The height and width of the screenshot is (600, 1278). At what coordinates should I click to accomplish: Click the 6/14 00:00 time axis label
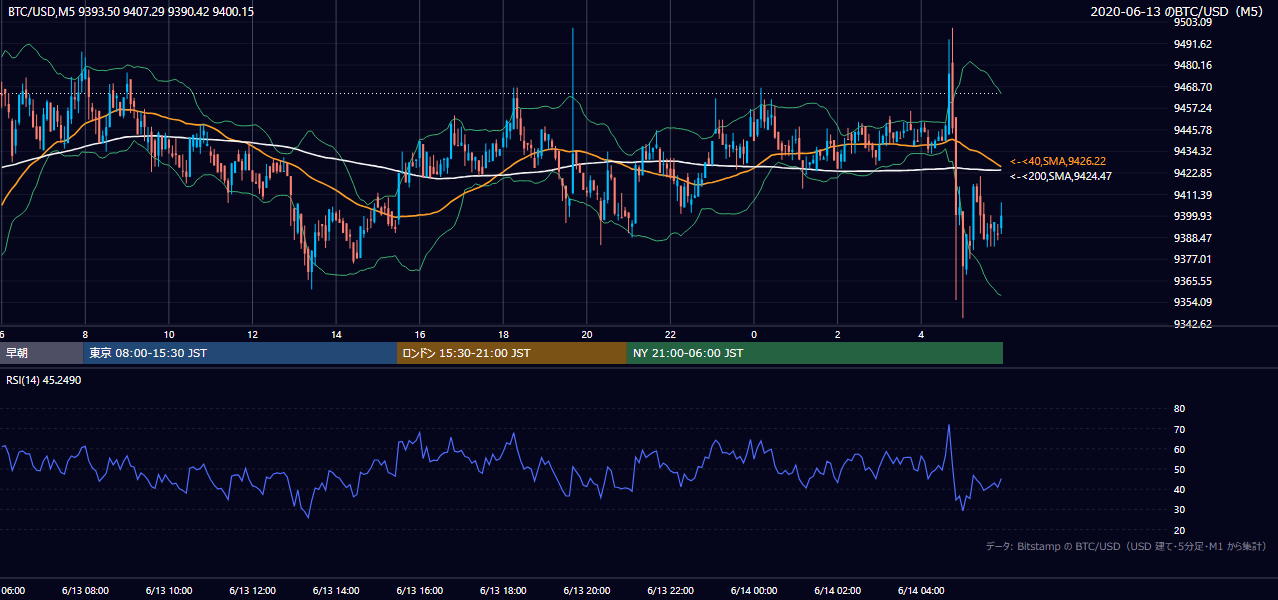tap(754, 591)
